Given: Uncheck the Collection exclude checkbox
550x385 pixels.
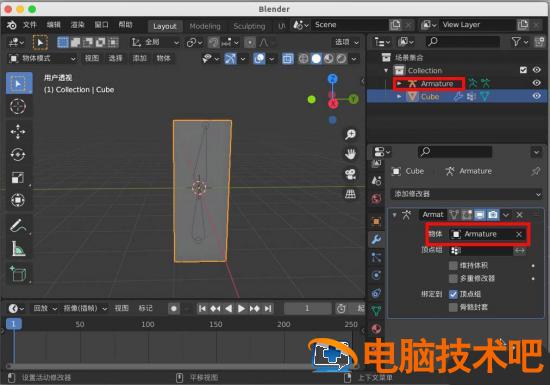Looking at the screenshot, I should [x=523, y=70].
